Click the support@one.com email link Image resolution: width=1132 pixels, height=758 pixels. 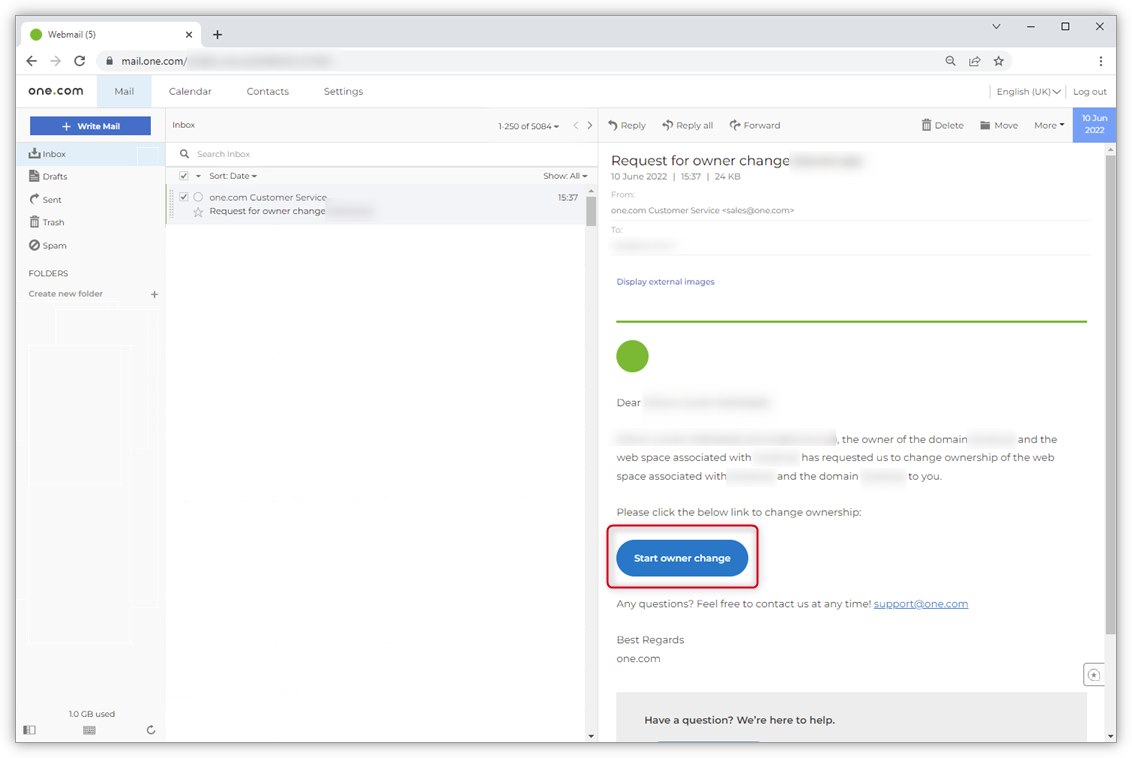coord(920,604)
